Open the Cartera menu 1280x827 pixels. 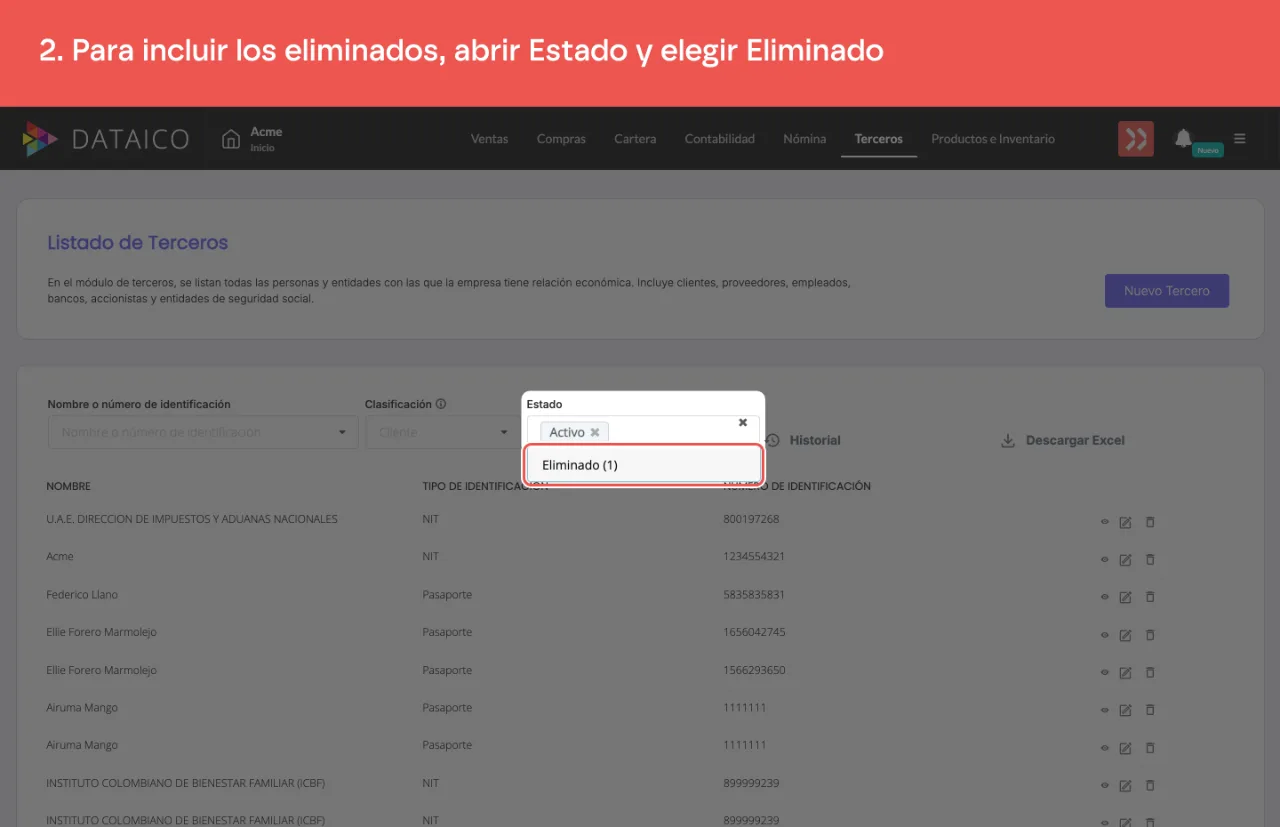[x=635, y=139]
